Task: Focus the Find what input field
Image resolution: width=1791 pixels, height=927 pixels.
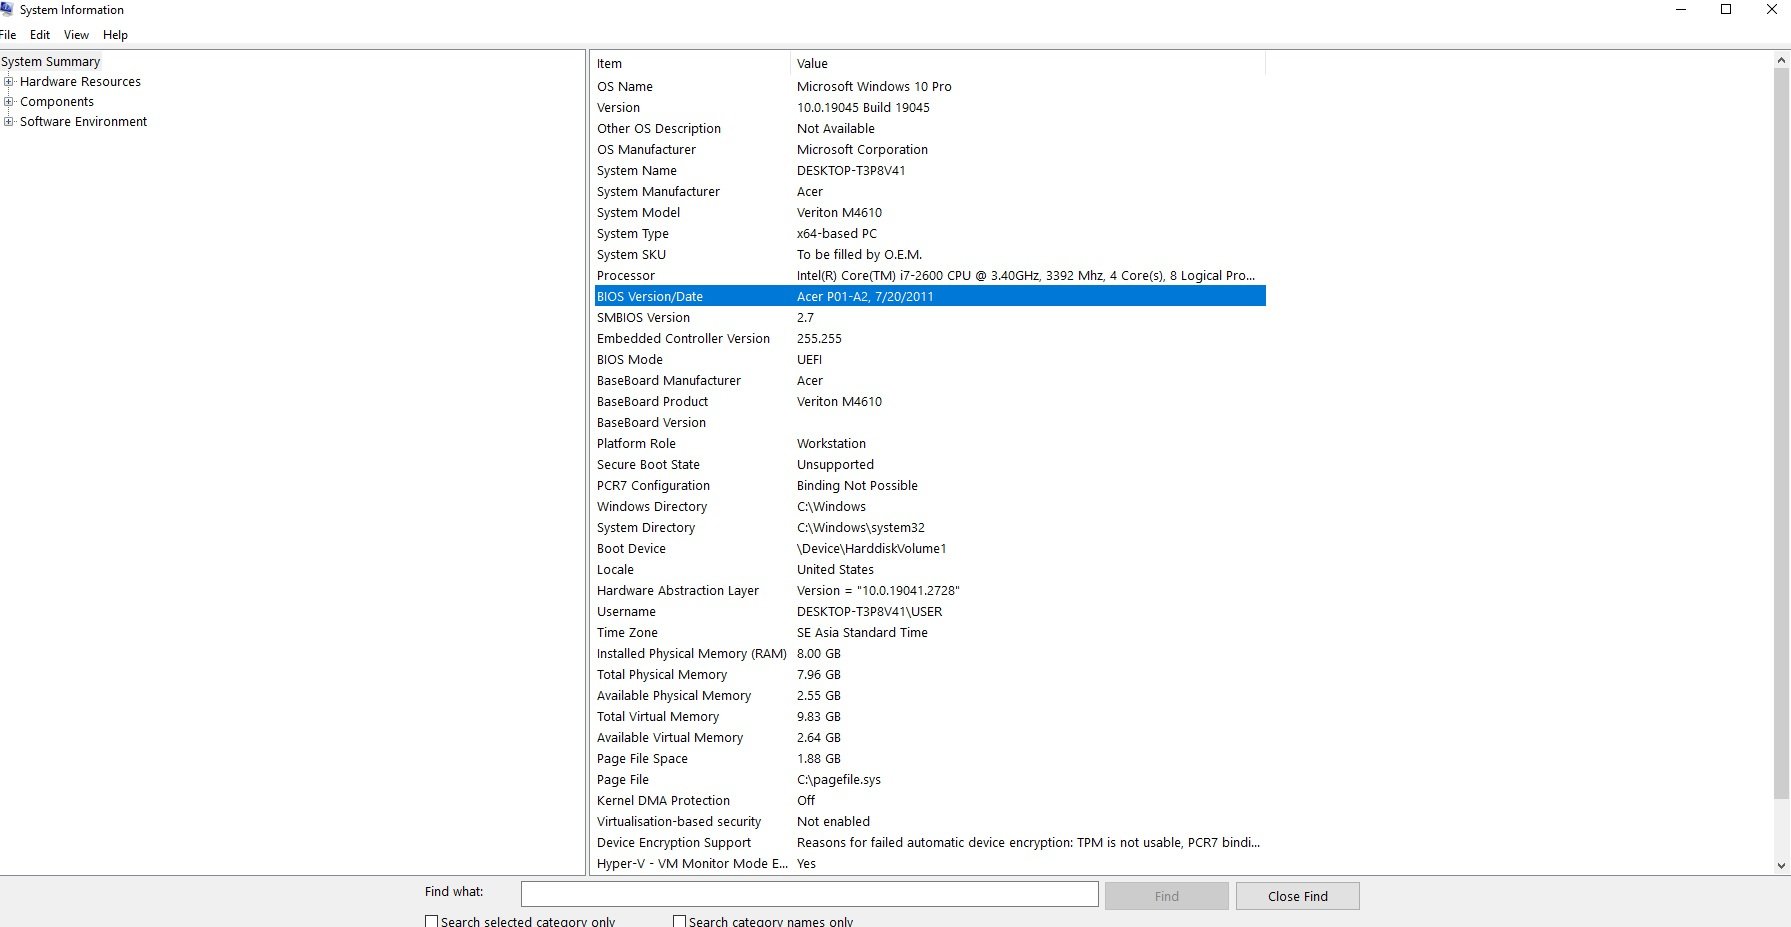Action: [x=809, y=894]
